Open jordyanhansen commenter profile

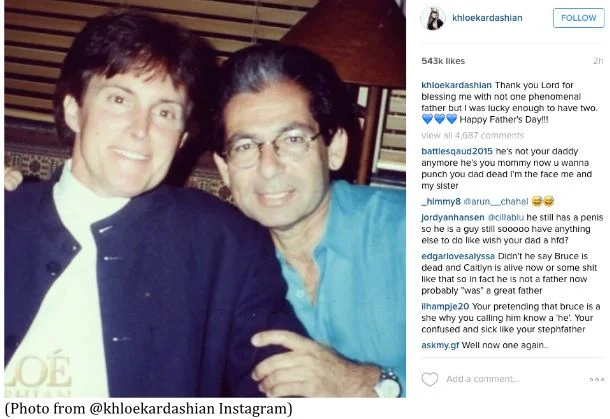[x=453, y=217]
